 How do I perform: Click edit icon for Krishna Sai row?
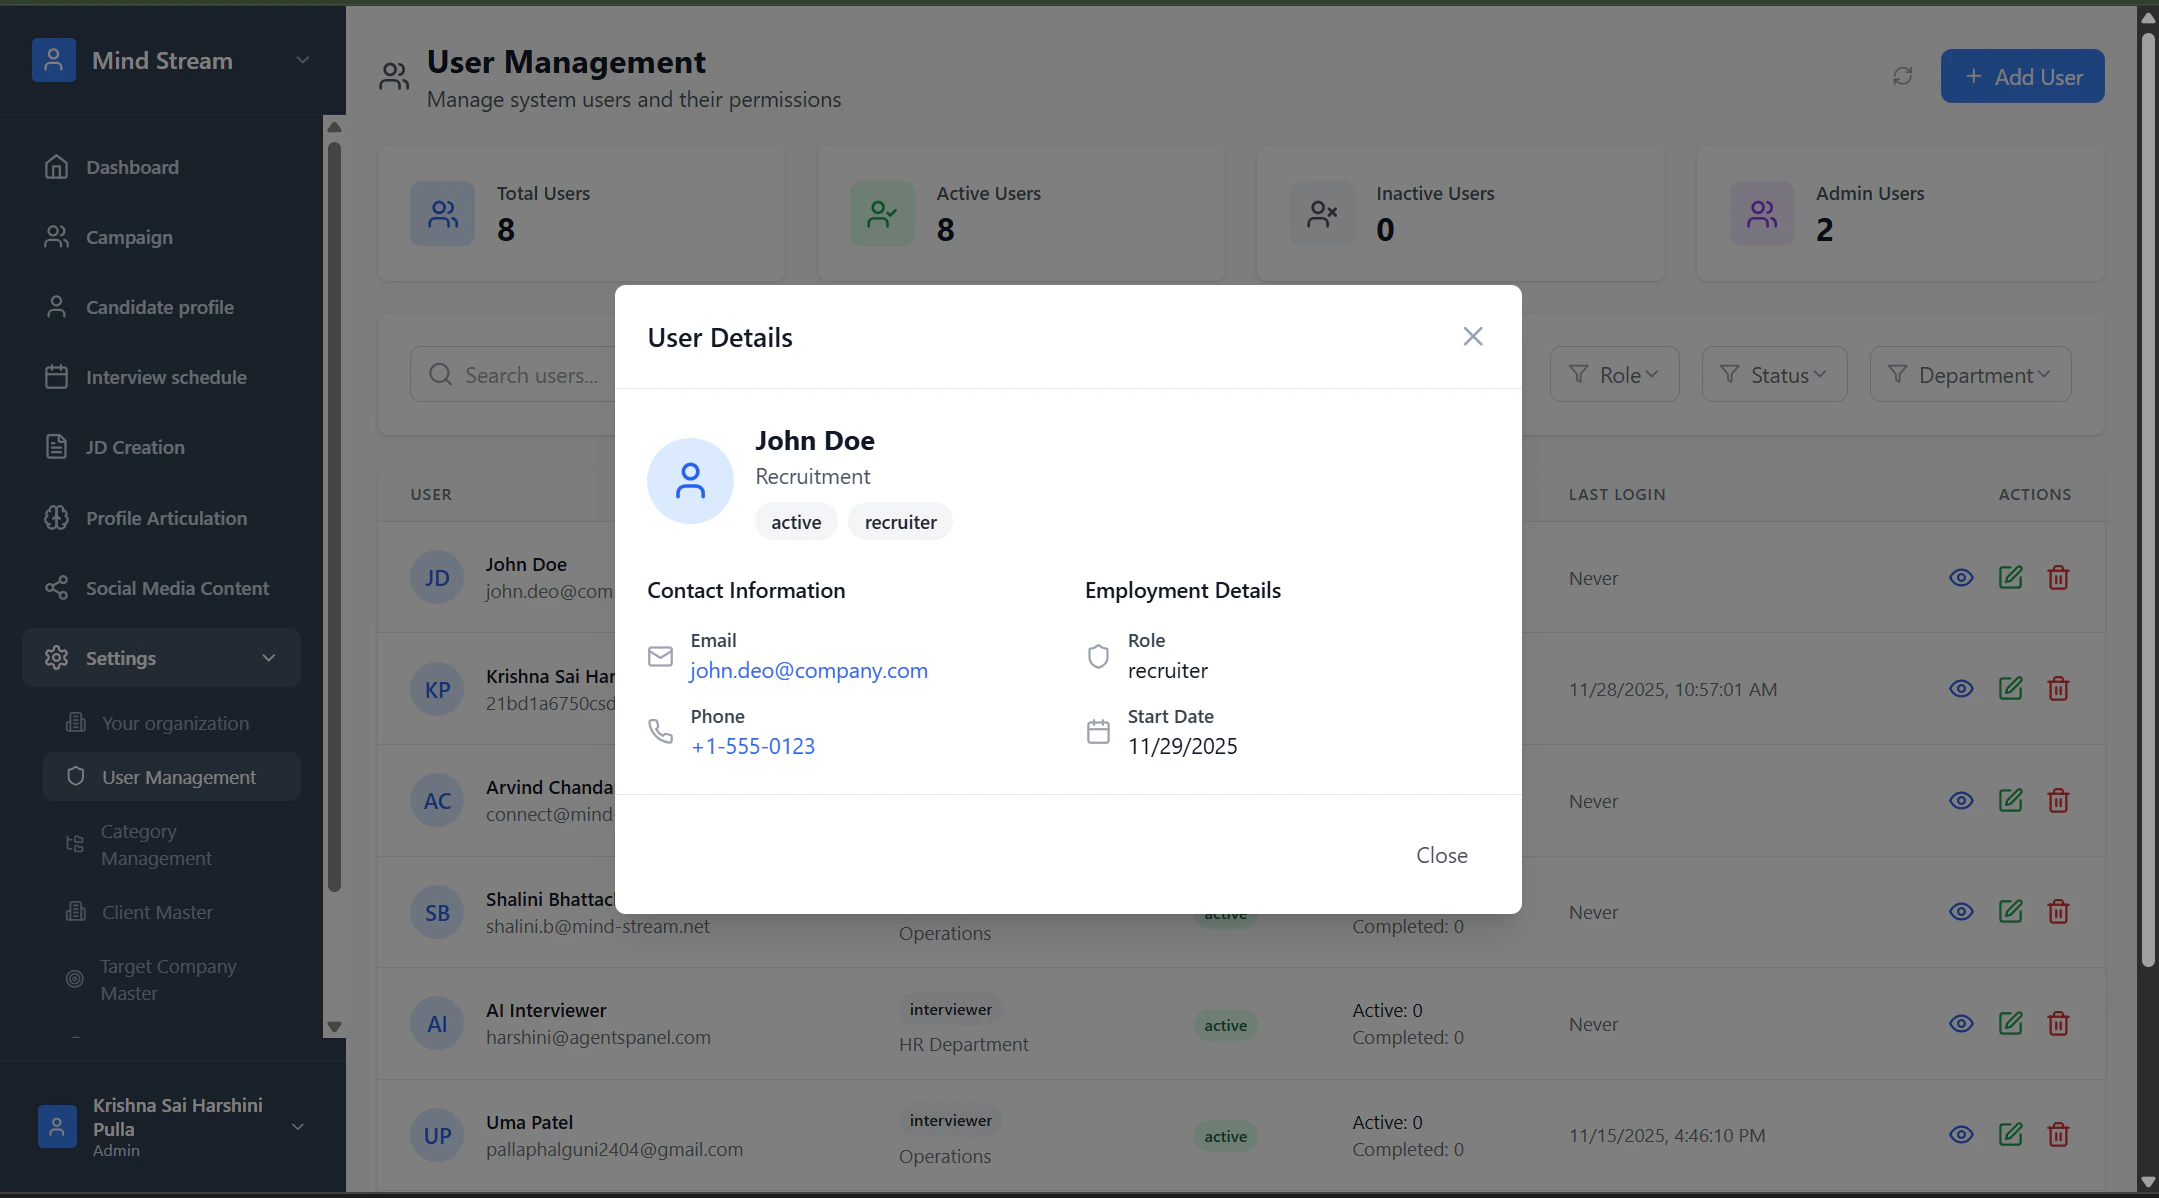pyautogui.click(x=2010, y=689)
